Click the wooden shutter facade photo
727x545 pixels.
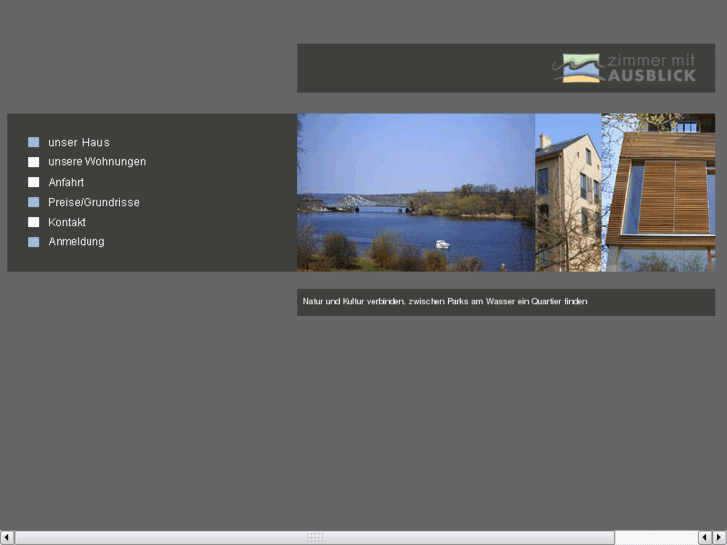click(x=658, y=192)
